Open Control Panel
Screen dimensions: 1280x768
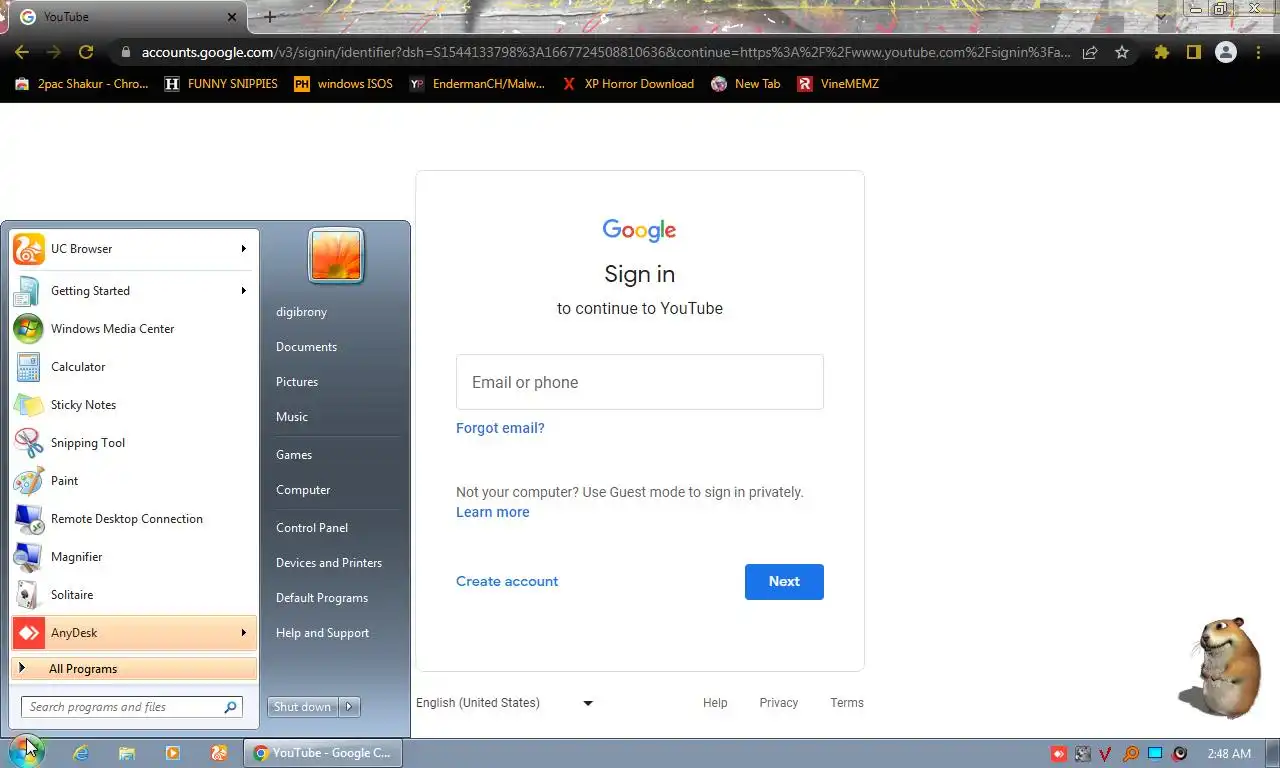pos(312,528)
